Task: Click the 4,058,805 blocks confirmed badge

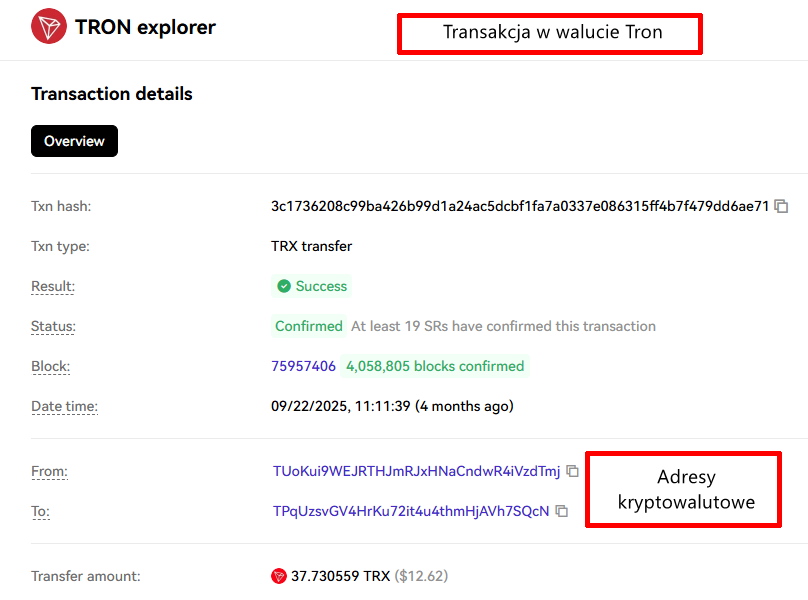Action: (435, 366)
